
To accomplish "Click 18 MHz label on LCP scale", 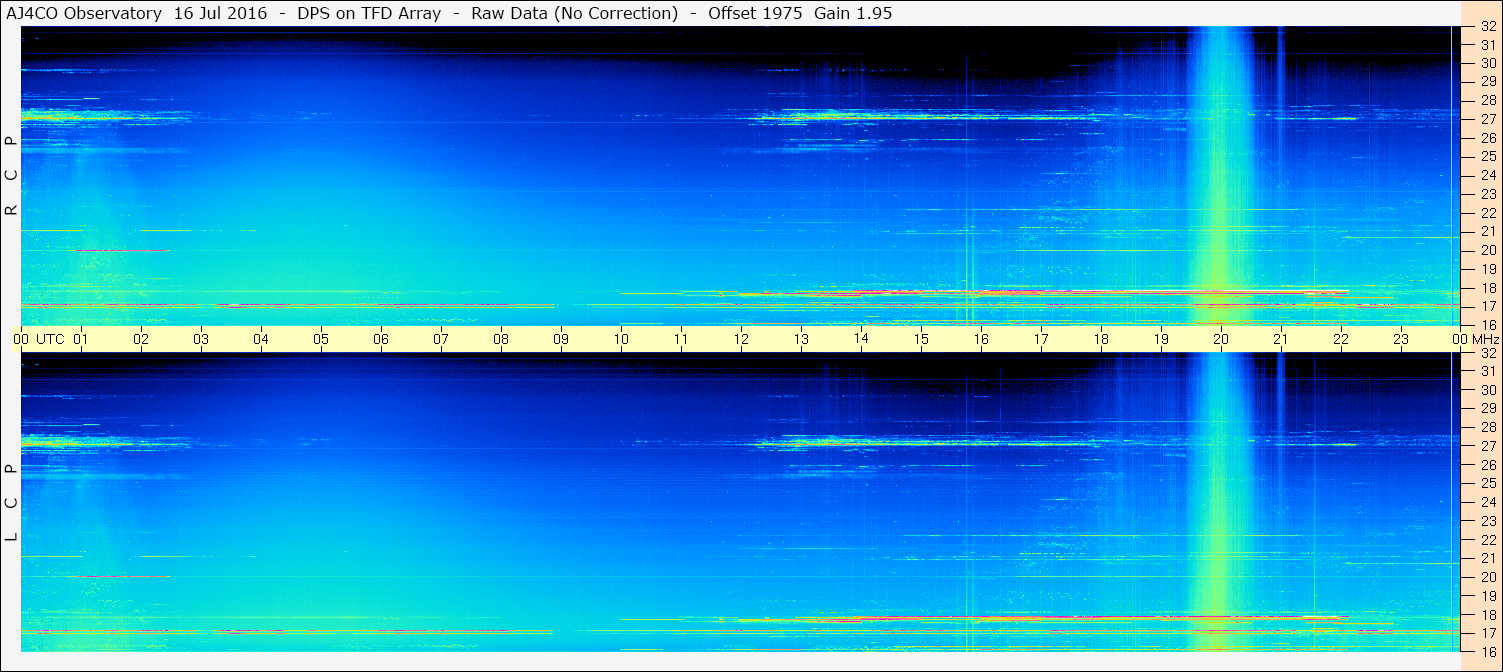I will click(x=1487, y=614).
